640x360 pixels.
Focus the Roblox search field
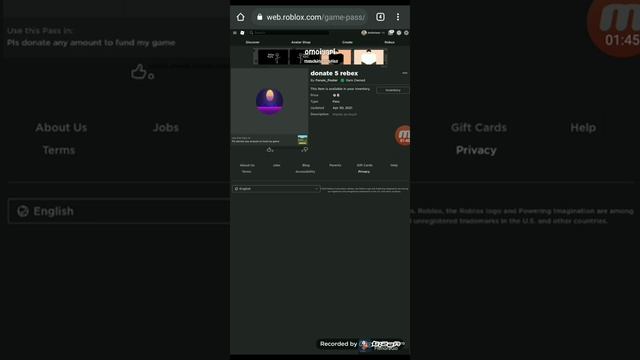289,33
